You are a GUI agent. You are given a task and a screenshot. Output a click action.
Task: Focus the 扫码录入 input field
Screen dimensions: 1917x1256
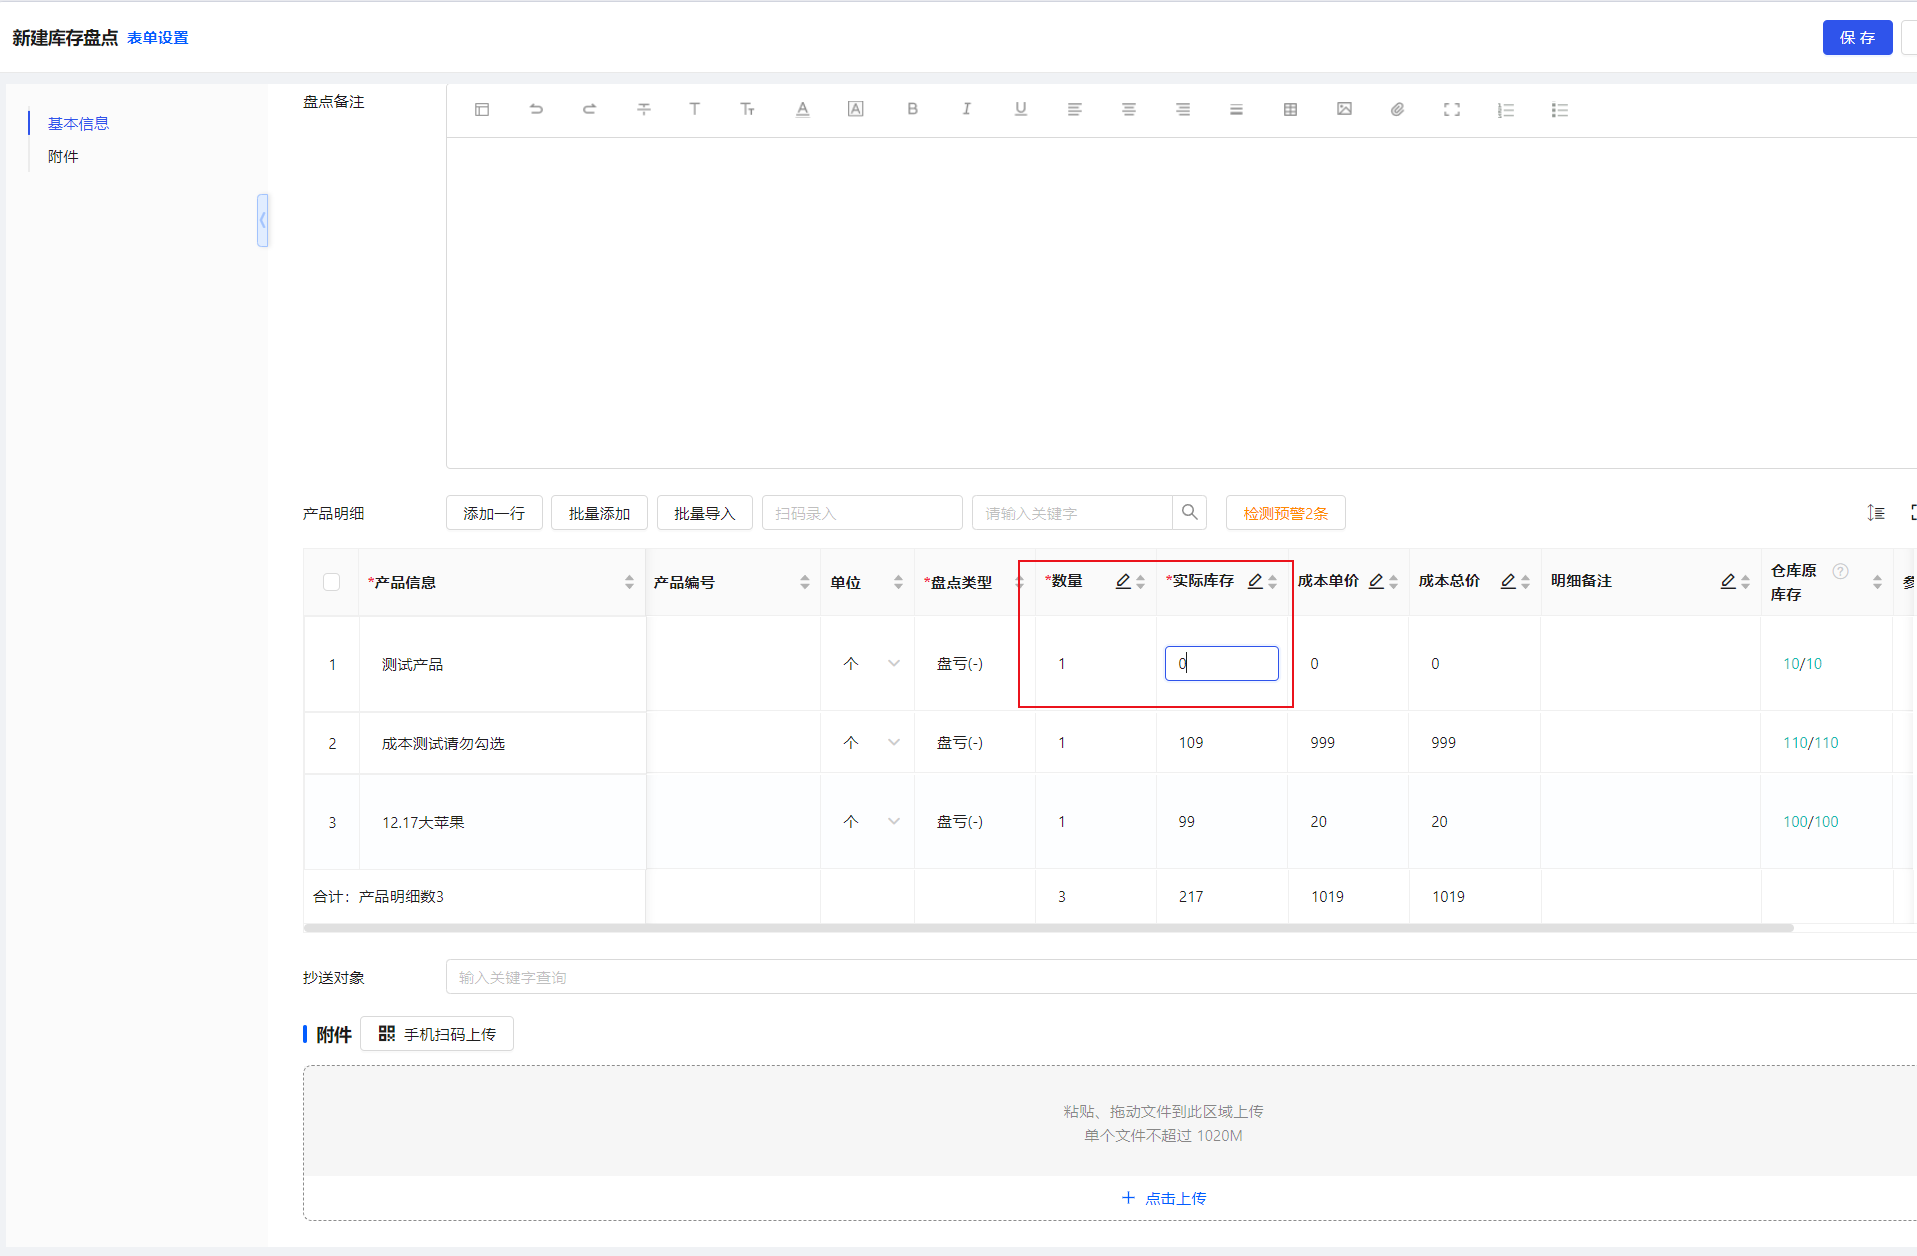861,513
